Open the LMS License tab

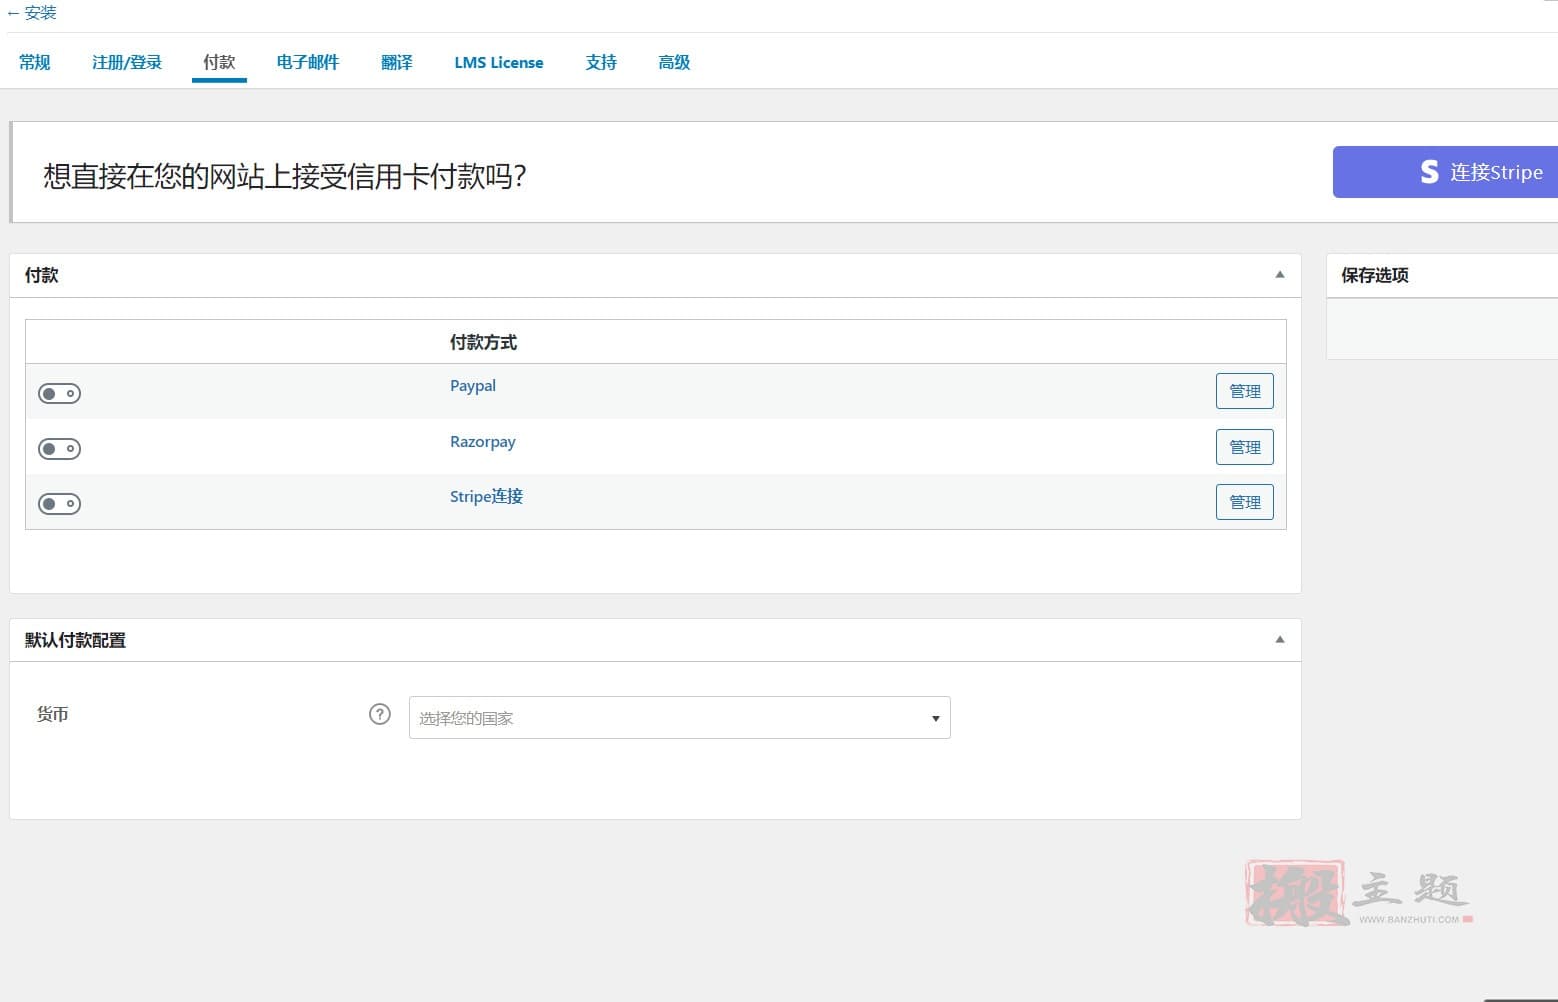click(499, 62)
